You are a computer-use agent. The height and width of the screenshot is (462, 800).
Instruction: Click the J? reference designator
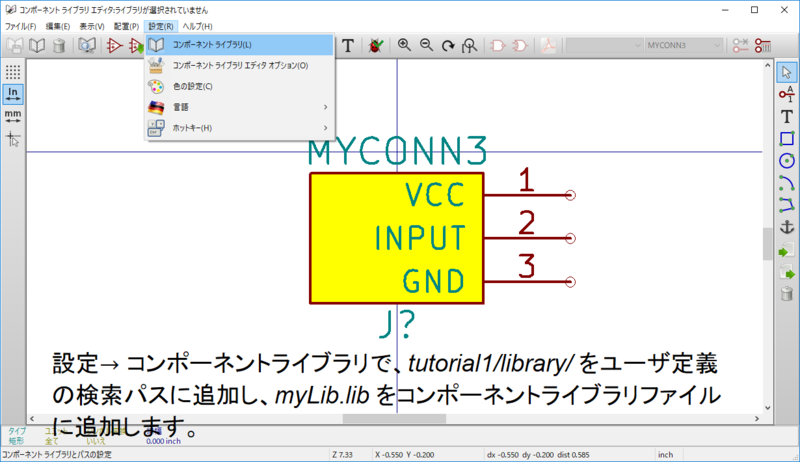click(397, 324)
